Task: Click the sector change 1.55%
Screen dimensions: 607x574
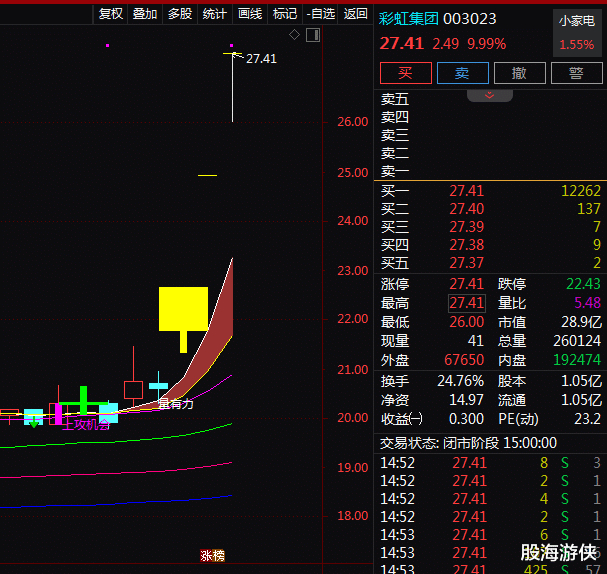Action: click(577, 45)
